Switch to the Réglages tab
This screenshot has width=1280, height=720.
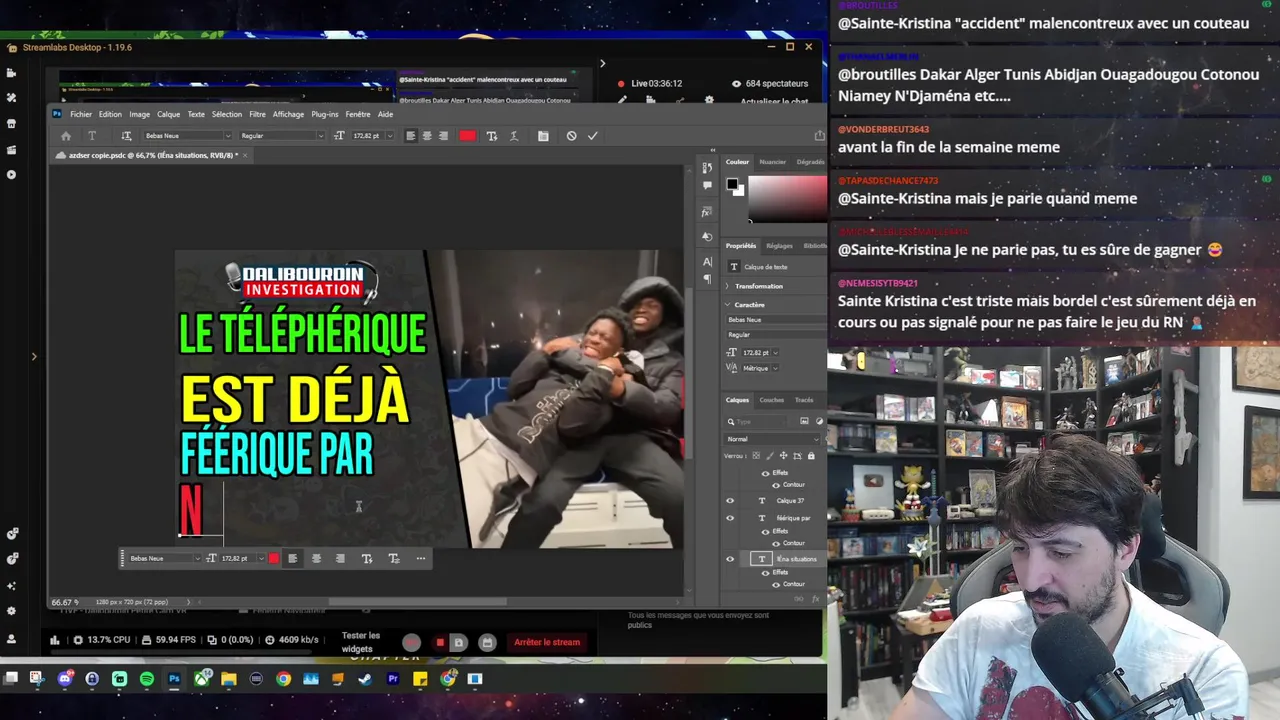coord(779,246)
